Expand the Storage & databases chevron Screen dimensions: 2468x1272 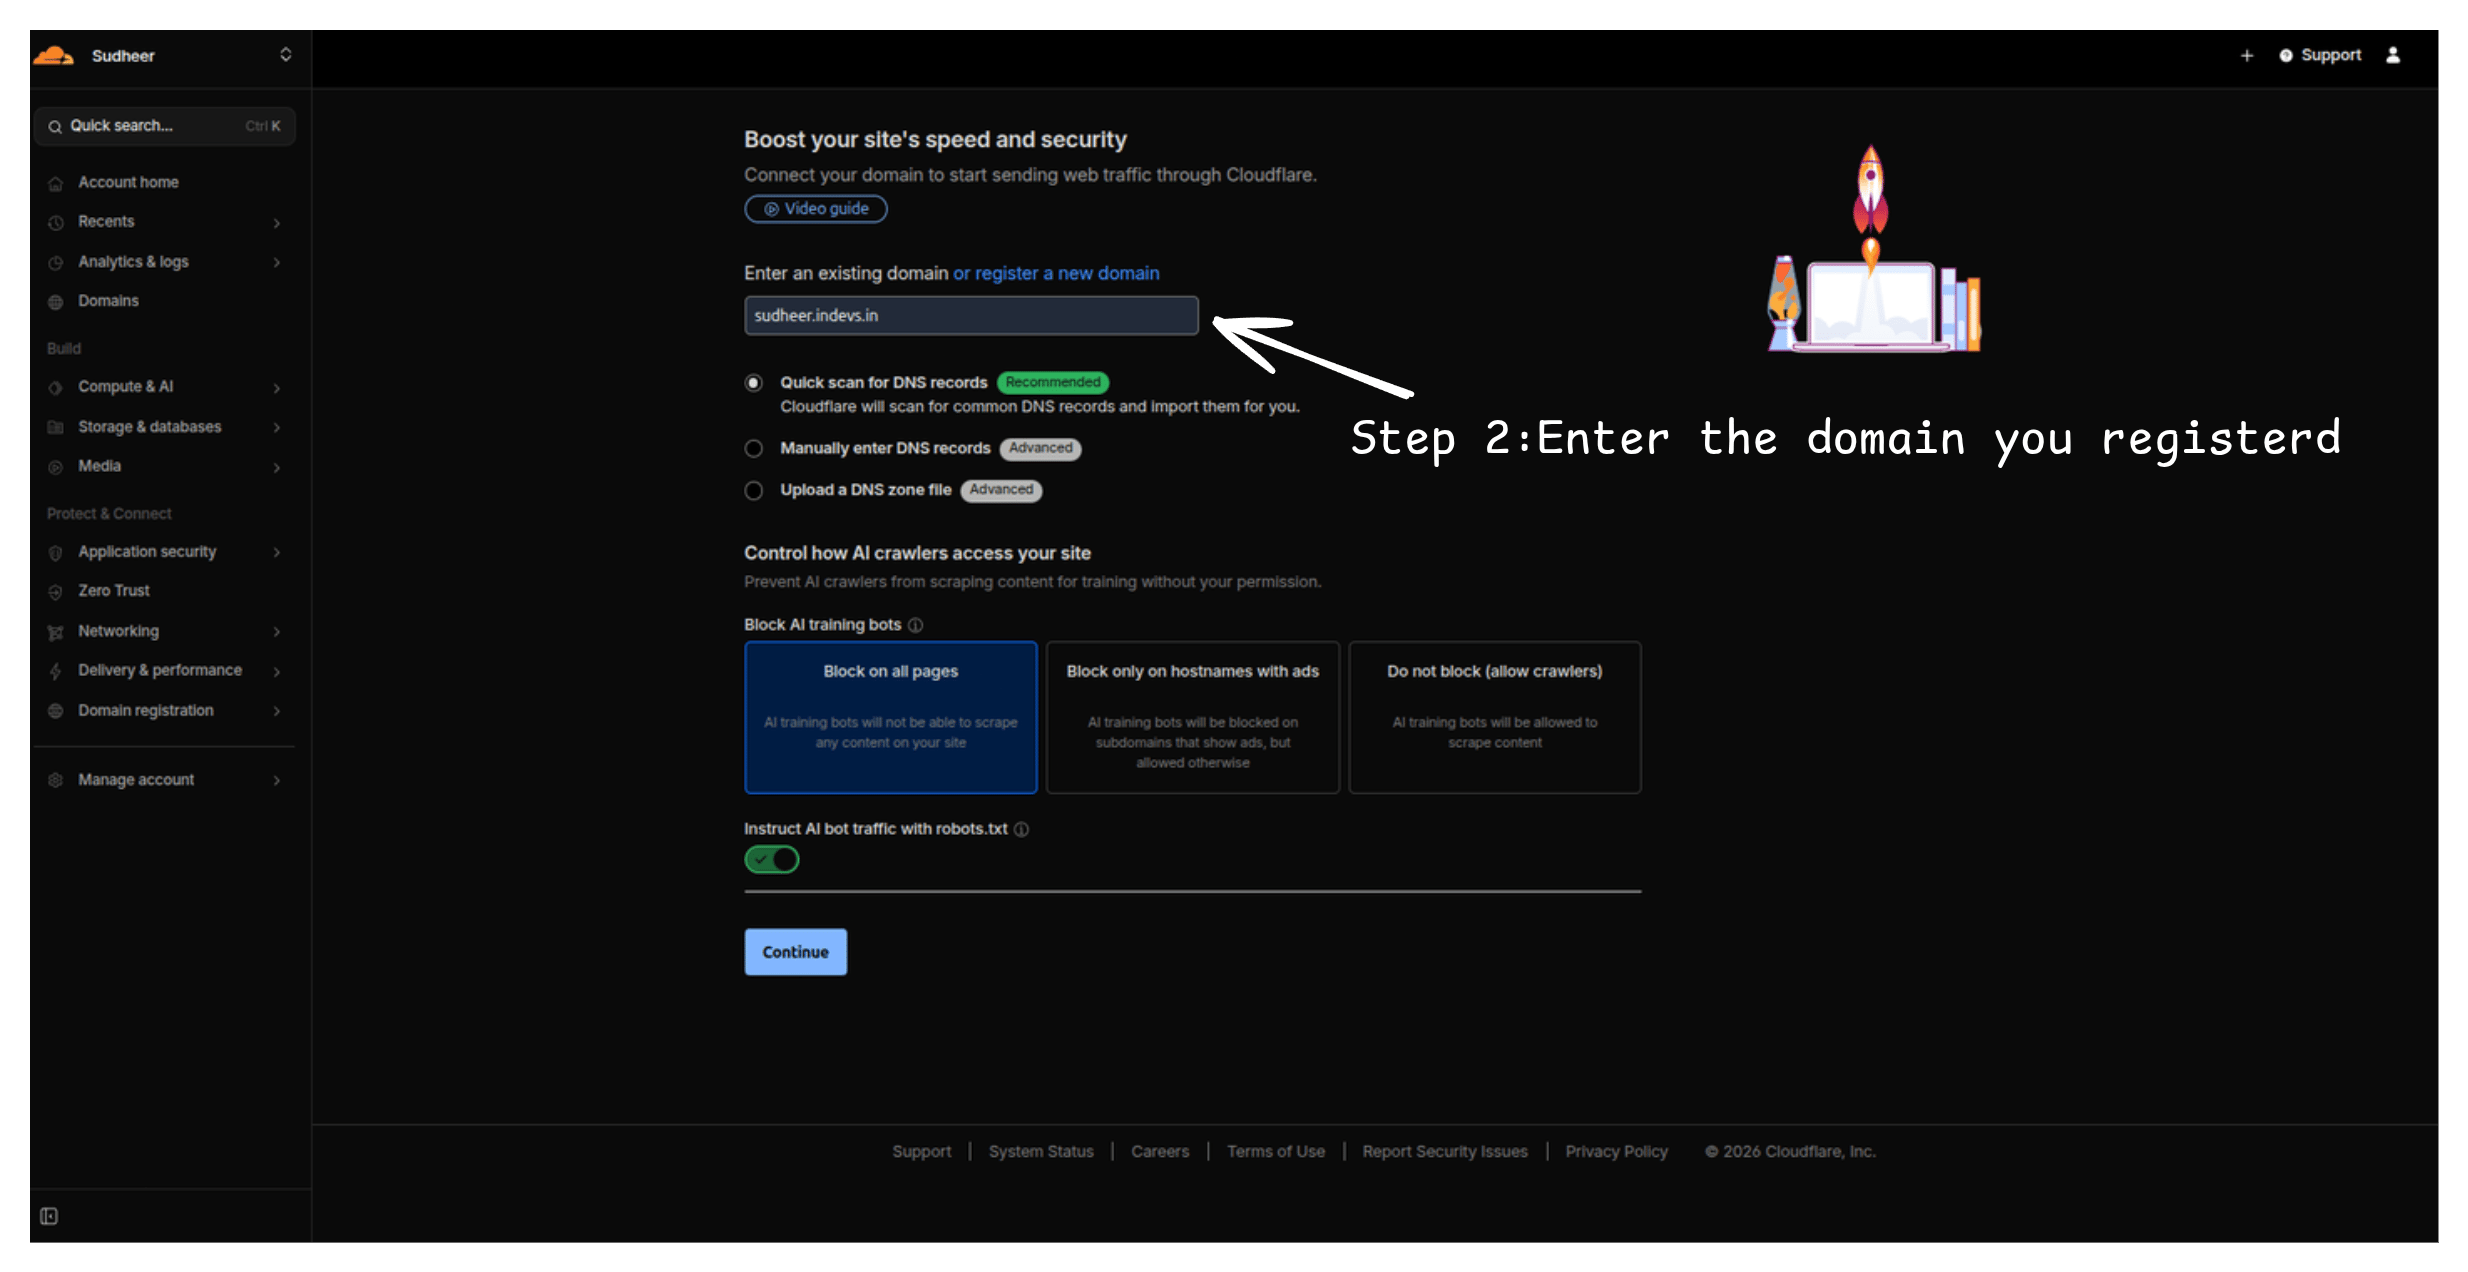277,428
